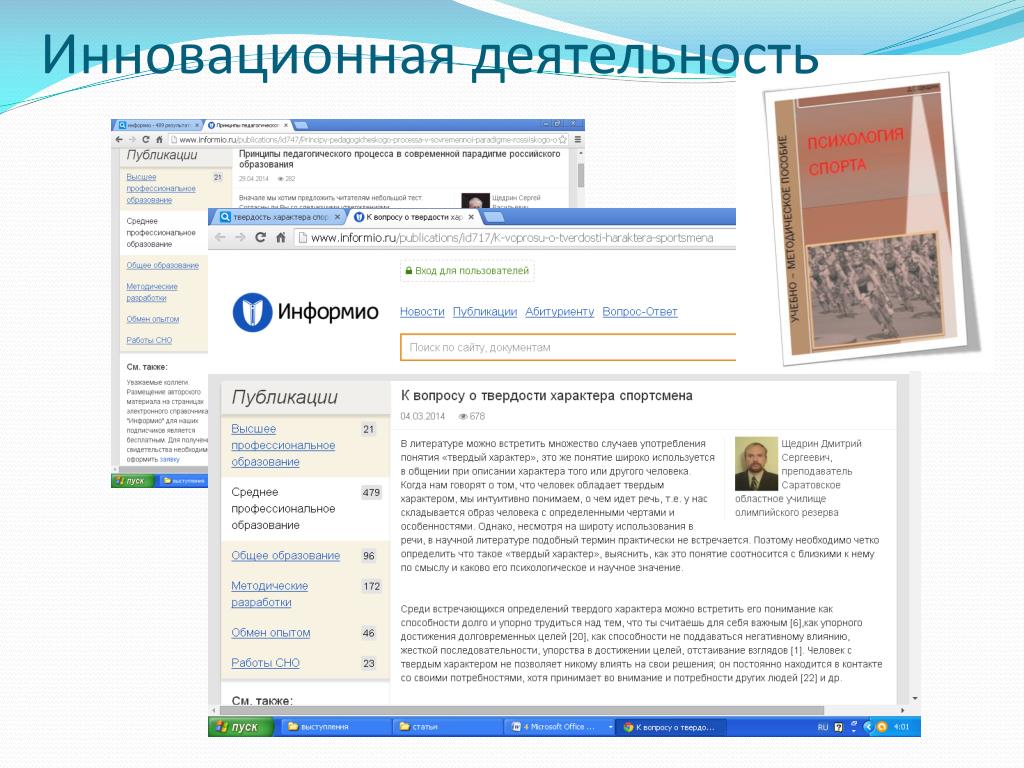Open 'Общее образование' in the front sidebar
Image resolution: width=1024 pixels, height=768 pixels.
[285, 555]
